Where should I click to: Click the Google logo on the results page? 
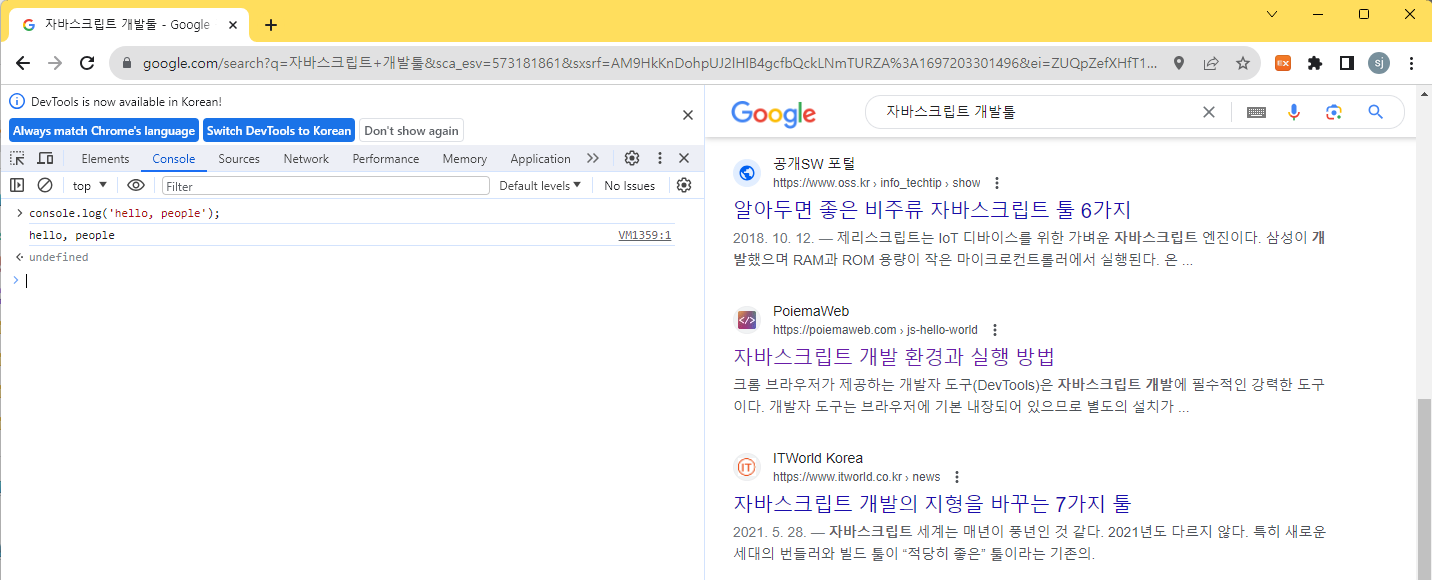[773, 113]
